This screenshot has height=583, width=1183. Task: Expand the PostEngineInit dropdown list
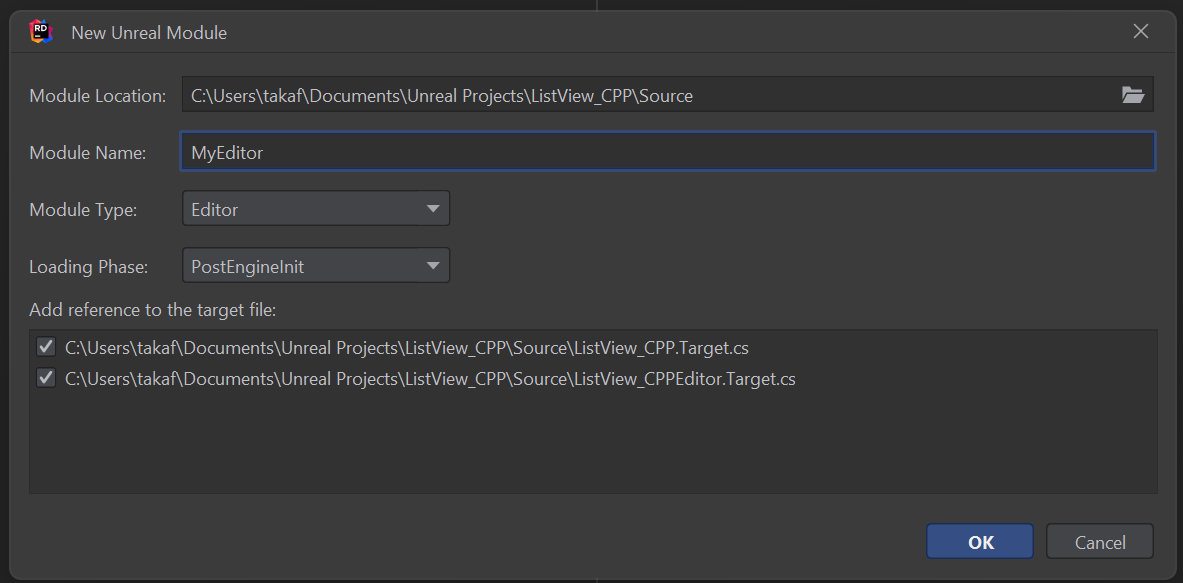pos(433,265)
